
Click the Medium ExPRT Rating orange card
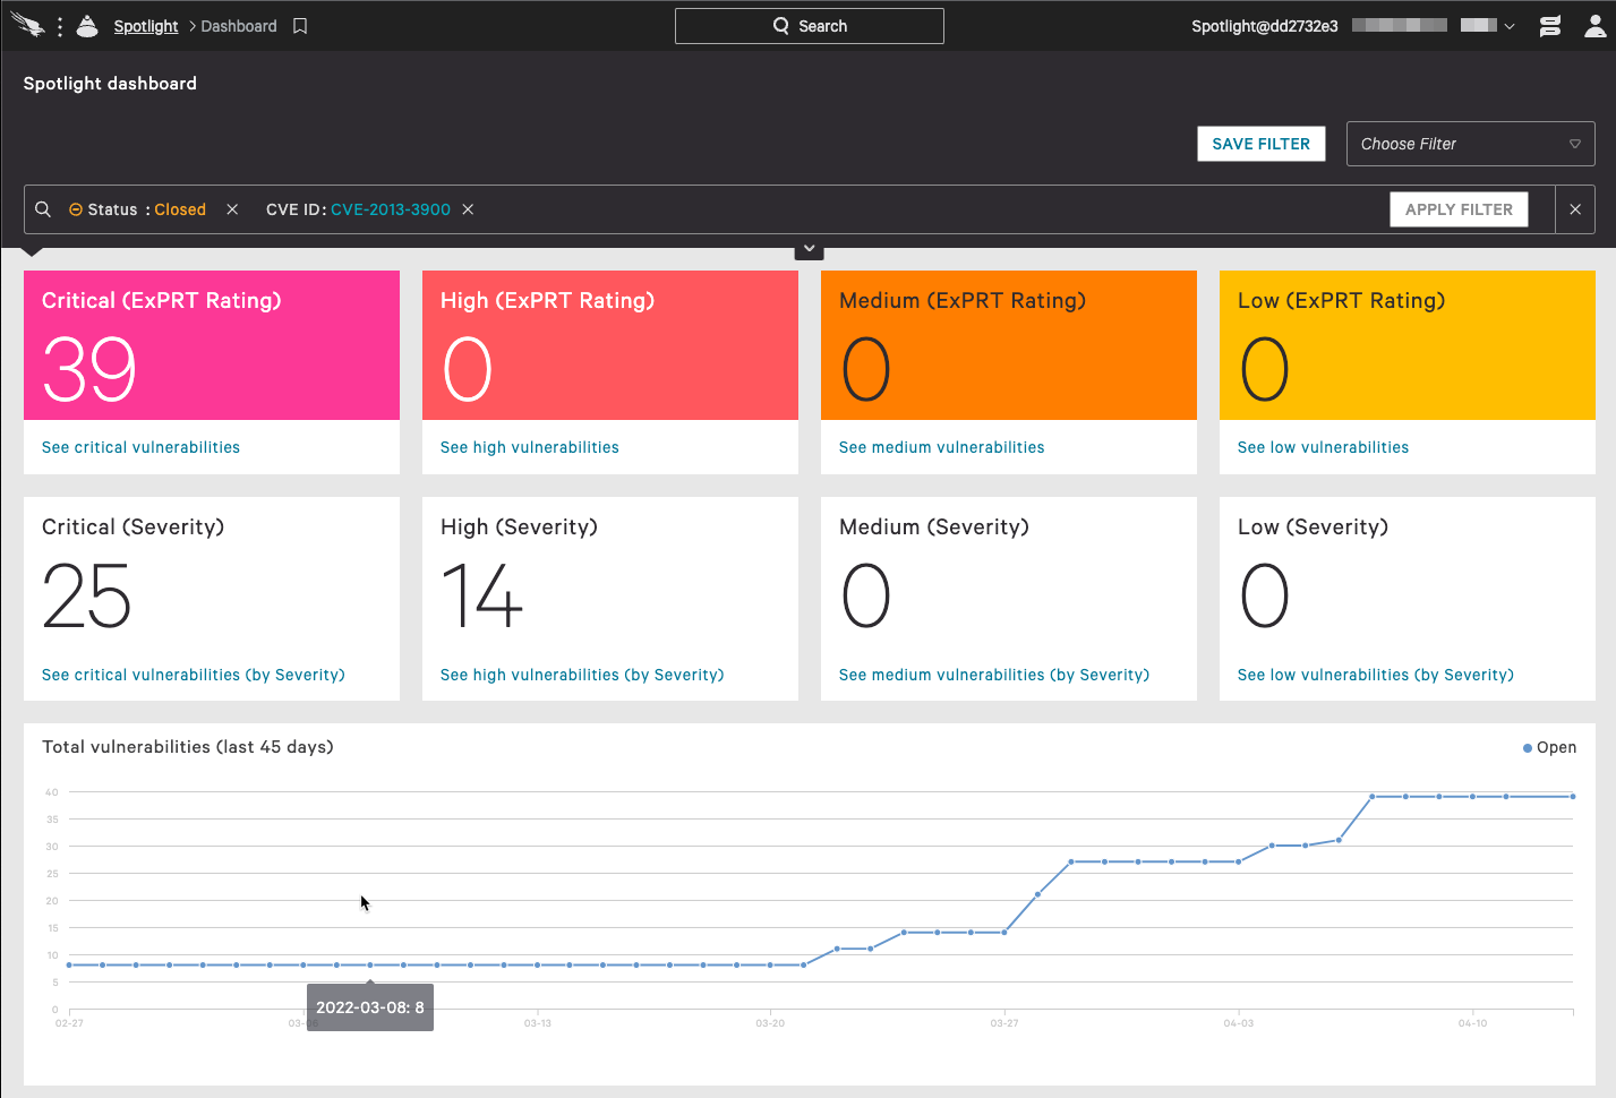click(1008, 345)
